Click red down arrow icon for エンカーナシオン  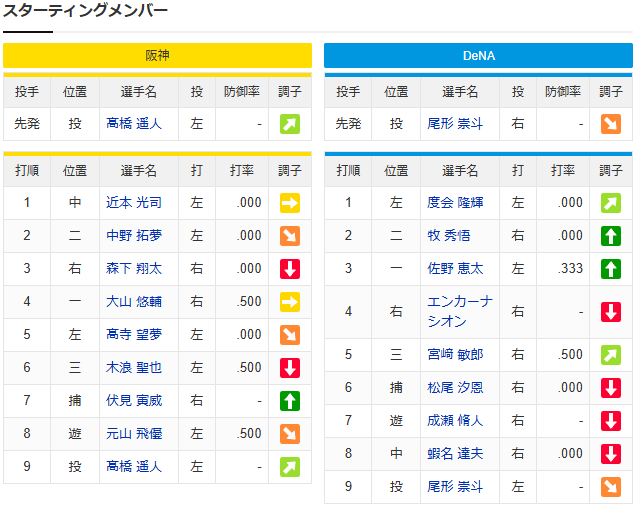(611, 312)
